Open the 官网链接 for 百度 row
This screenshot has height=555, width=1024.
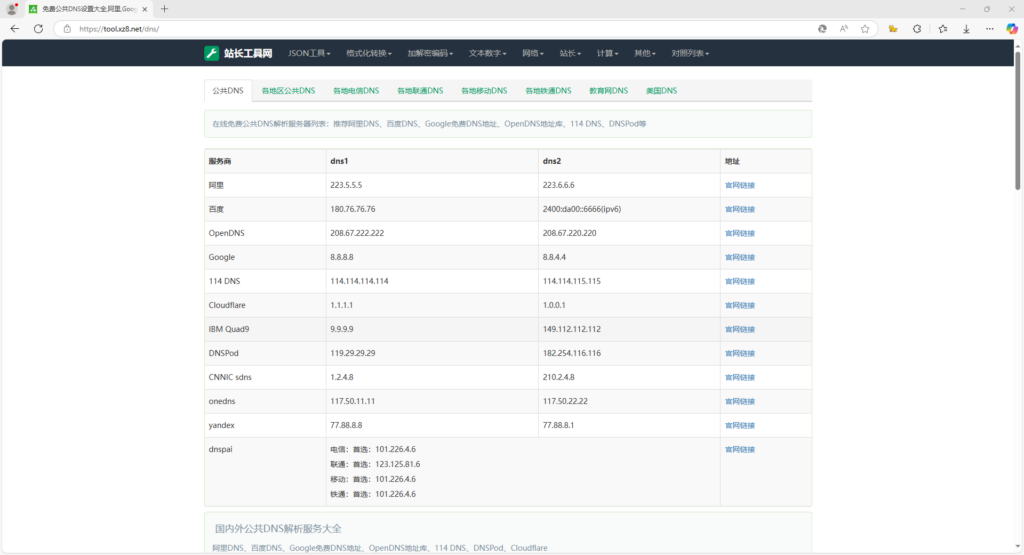coord(740,210)
